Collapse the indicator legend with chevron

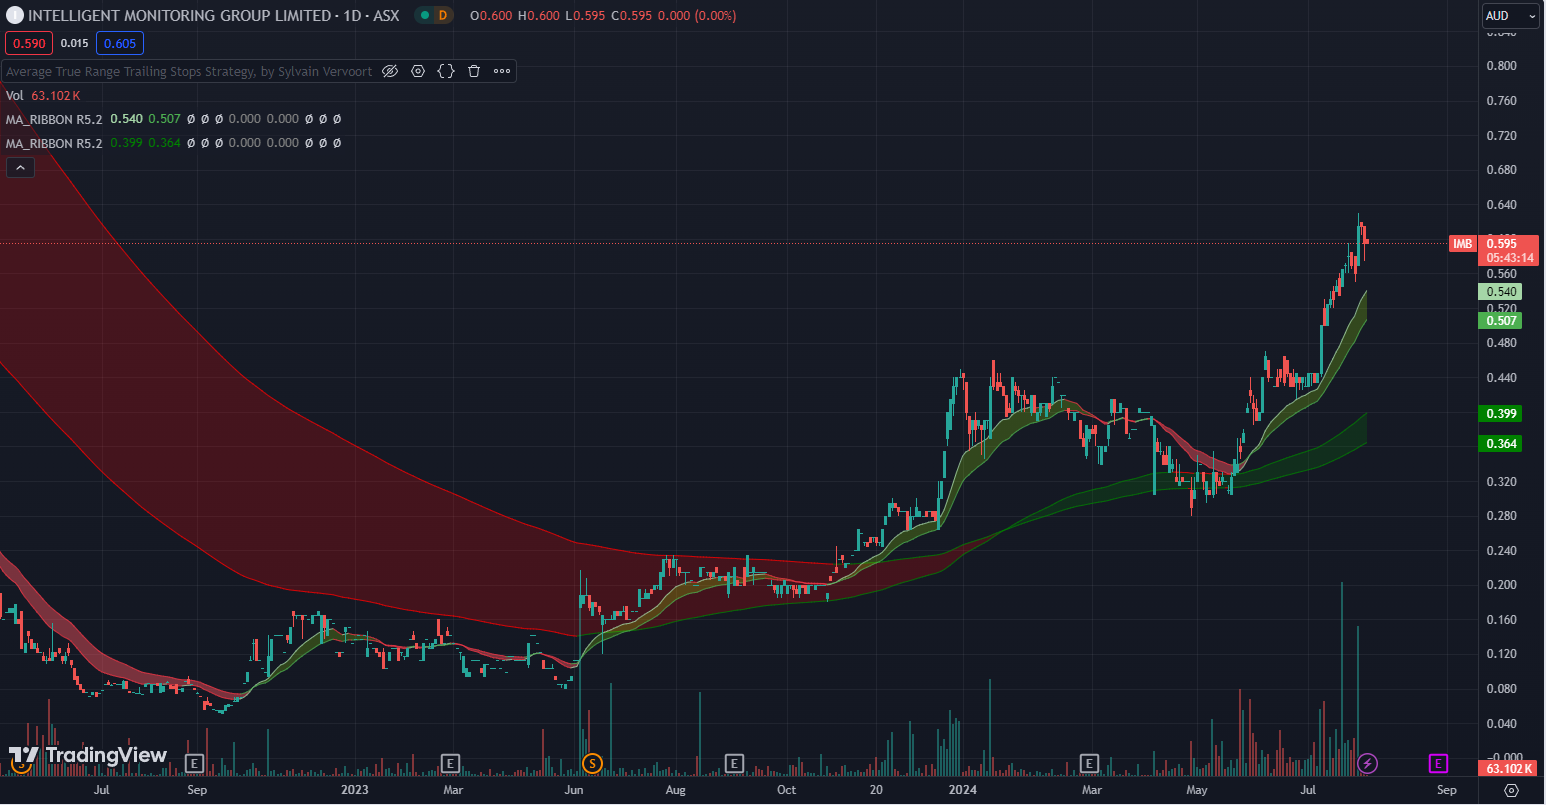(20, 168)
